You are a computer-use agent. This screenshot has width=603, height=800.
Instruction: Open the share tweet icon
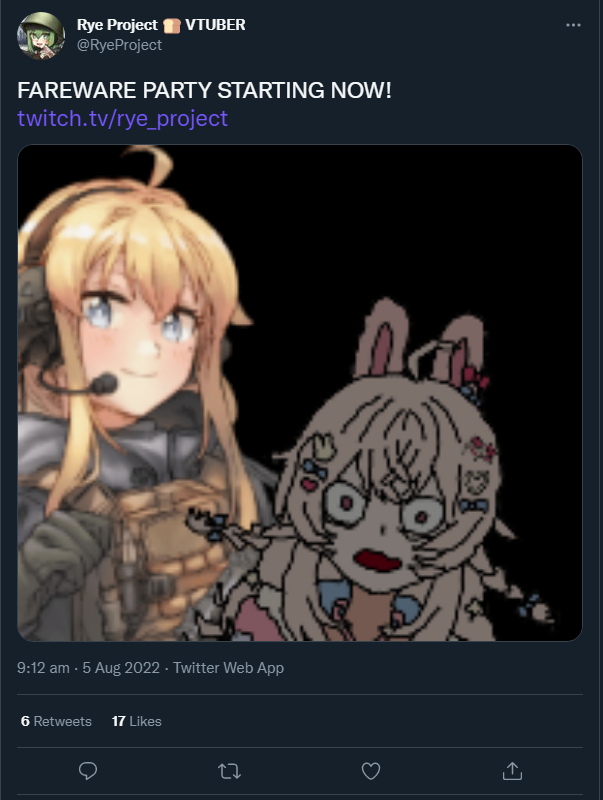coord(512,771)
